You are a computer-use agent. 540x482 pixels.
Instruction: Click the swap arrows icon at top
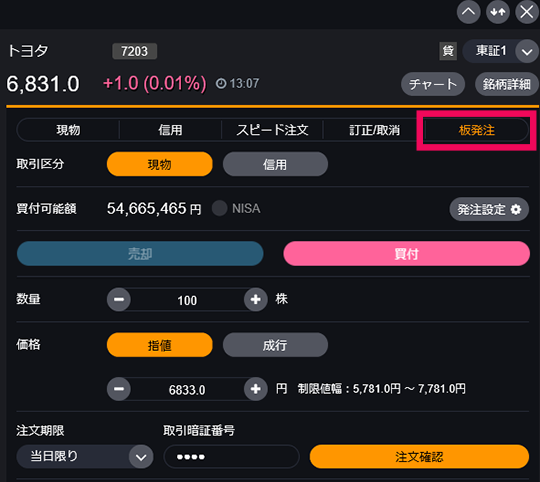[x=498, y=12]
